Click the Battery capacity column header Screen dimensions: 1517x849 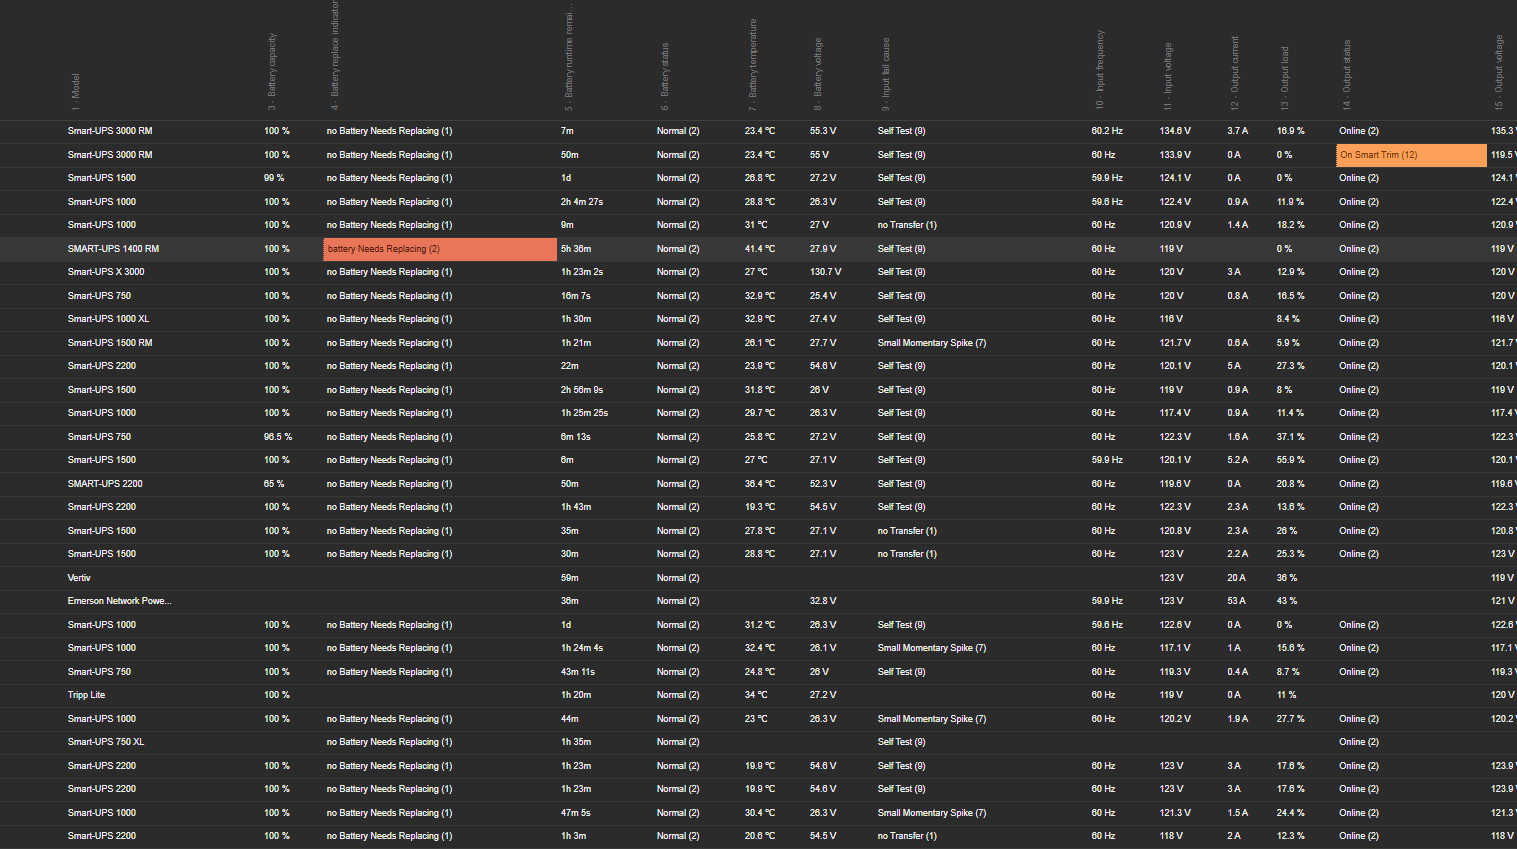coord(272,70)
